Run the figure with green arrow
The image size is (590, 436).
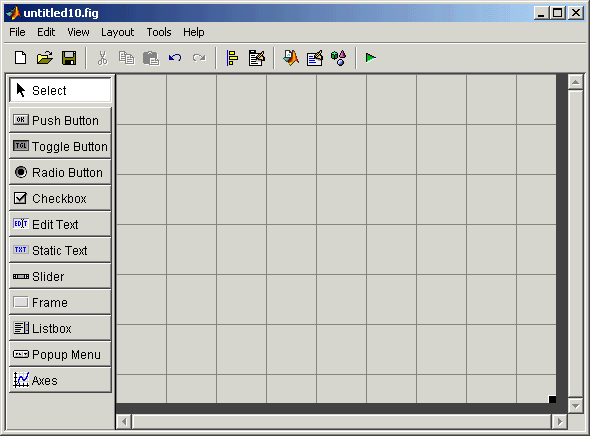tap(371, 58)
